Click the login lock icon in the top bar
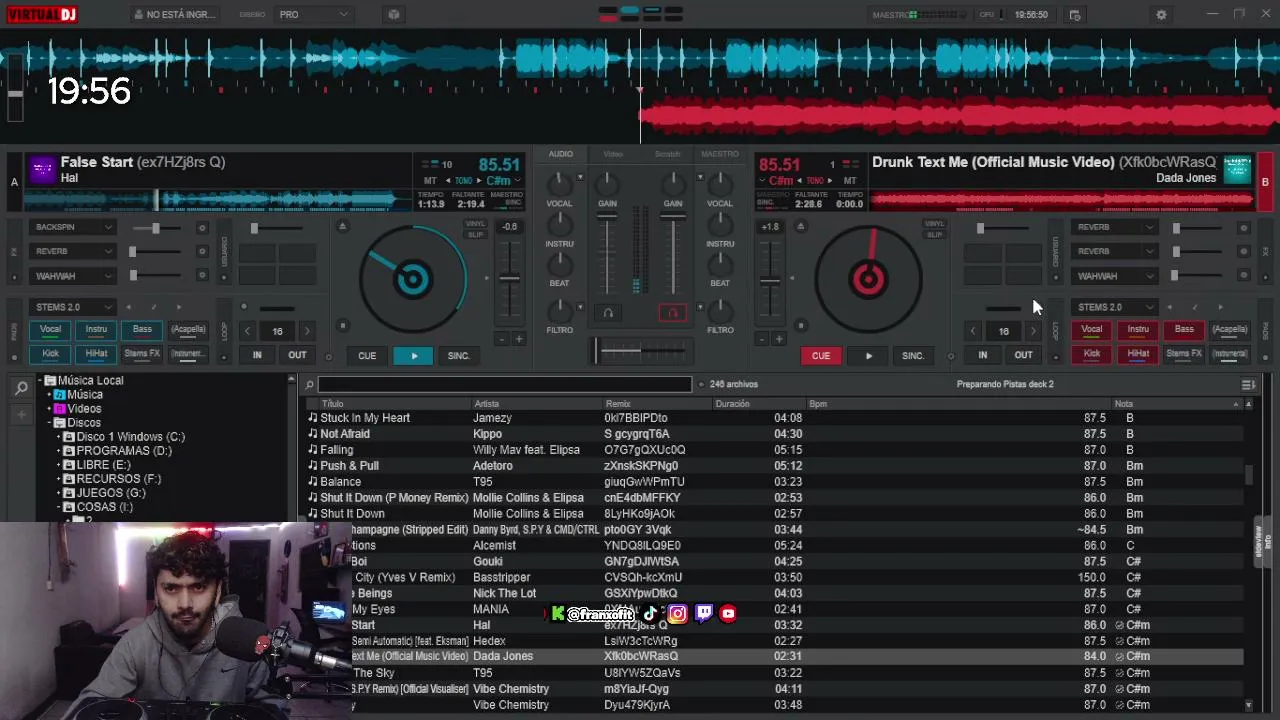 (x=138, y=15)
